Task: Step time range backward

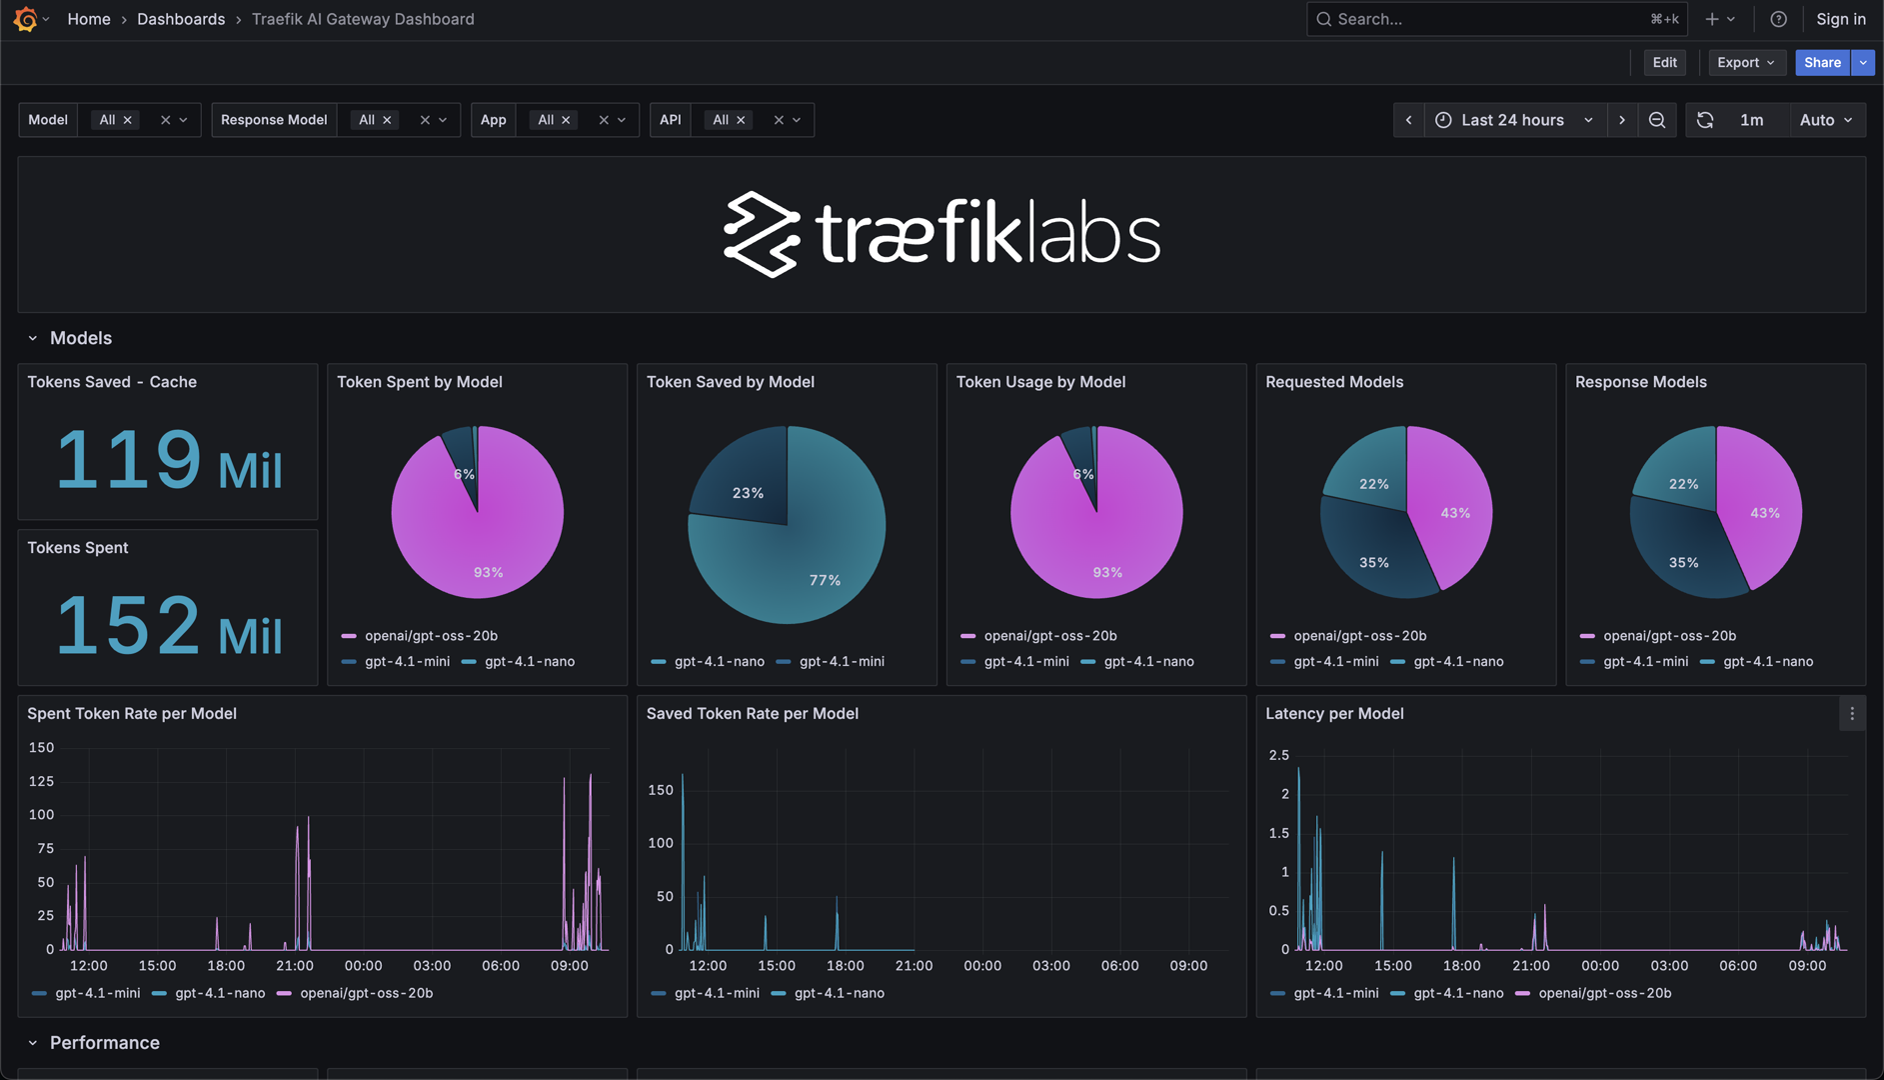Action: tap(1409, 120)
